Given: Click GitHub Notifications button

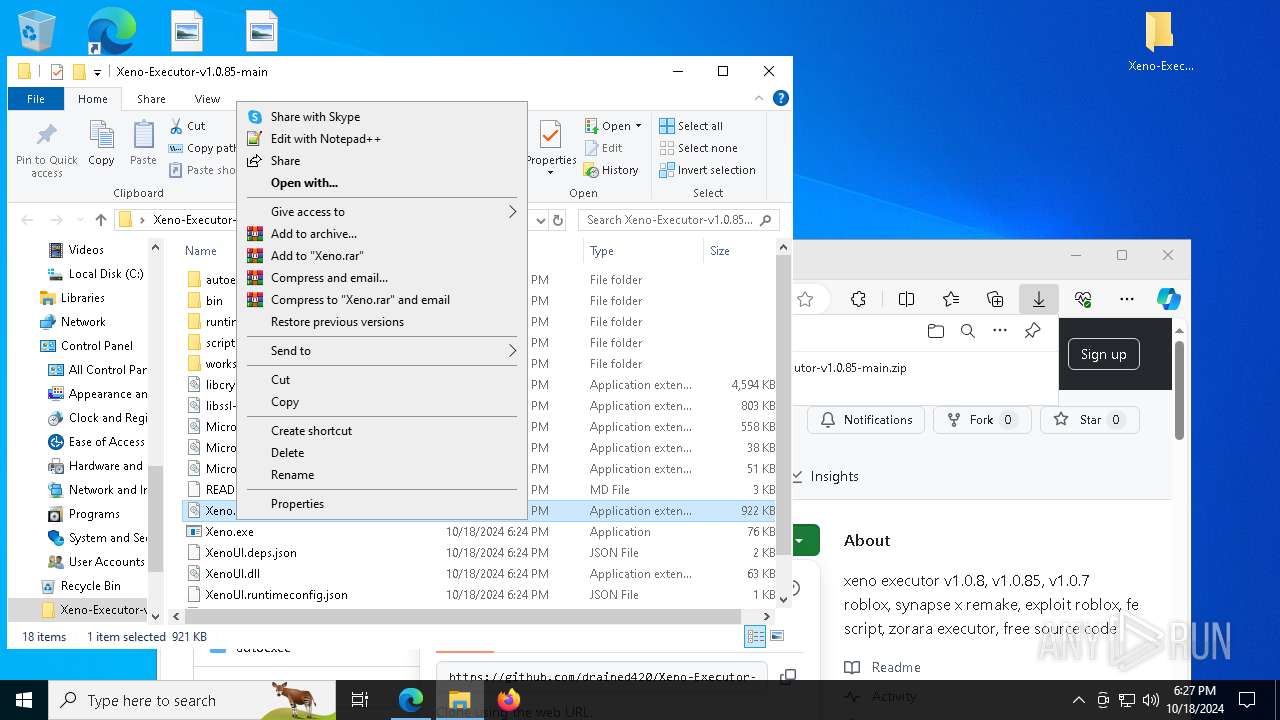Looking at the screenshot, I should tap(866, 420).
